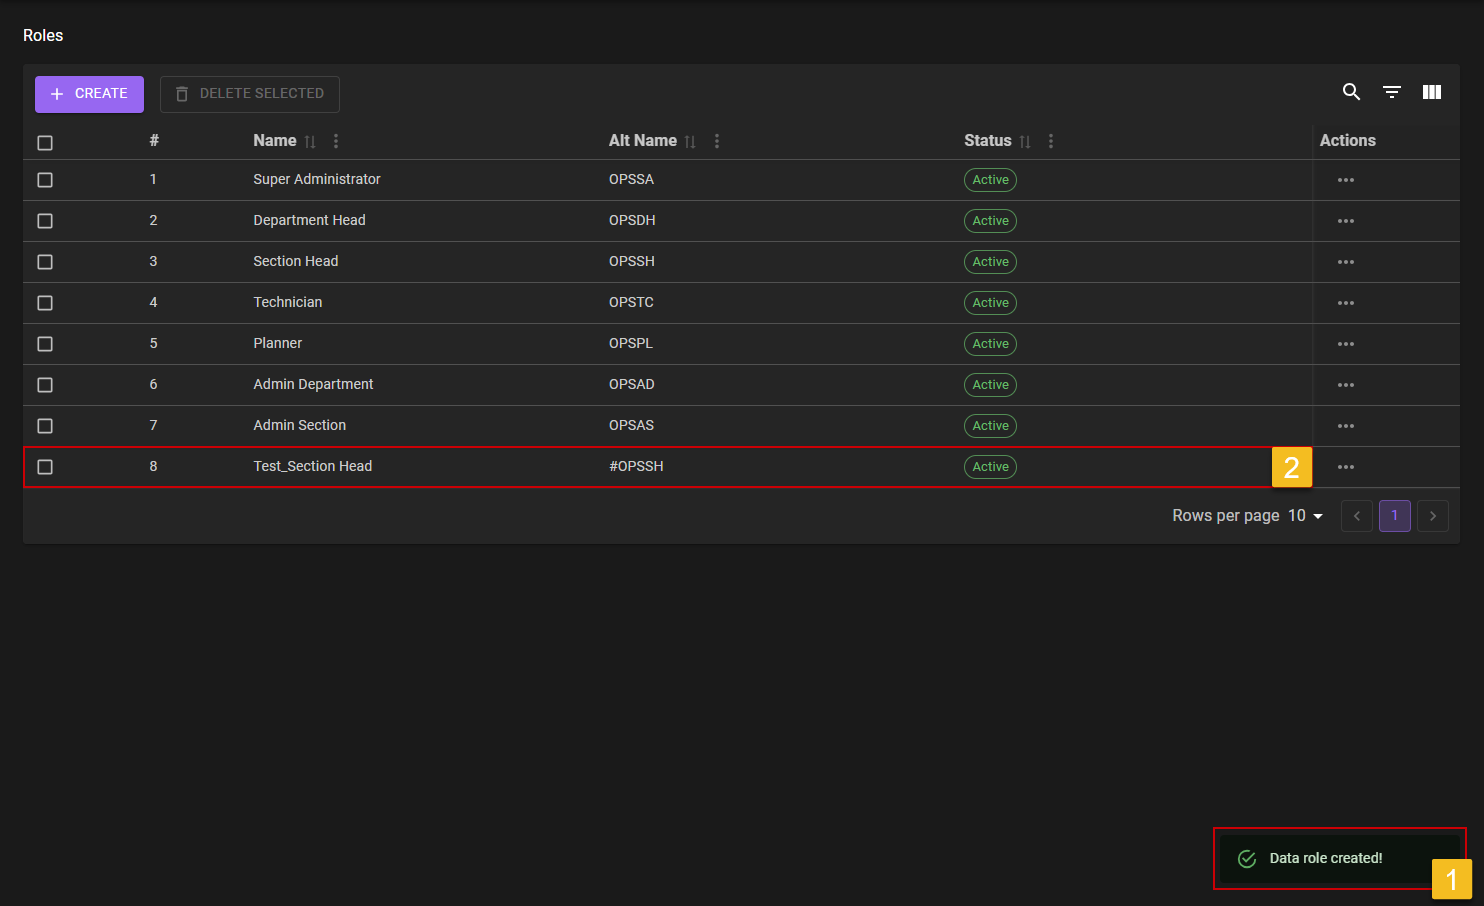Click the DELETE SELECTED button
This screenshot has width=1484, height=906.
[x=250, y=94]
